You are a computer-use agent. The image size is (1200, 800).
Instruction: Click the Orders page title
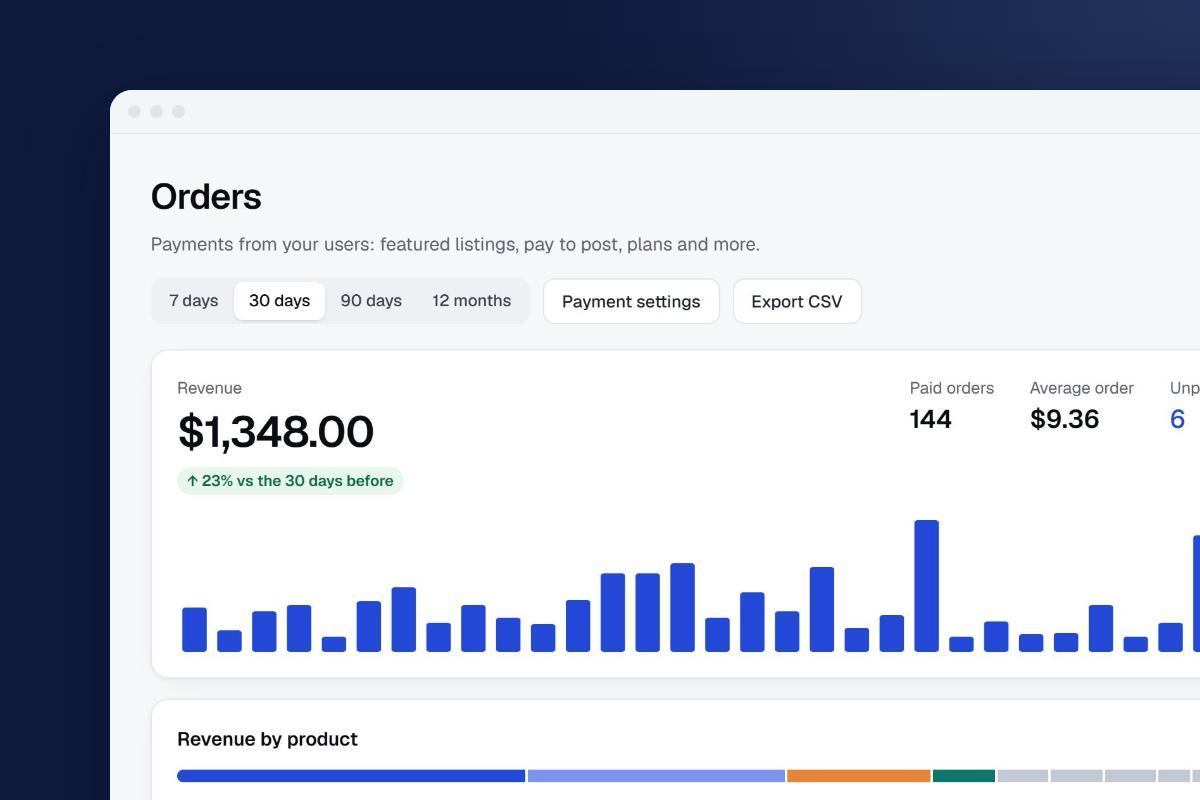tap(206, 197)
